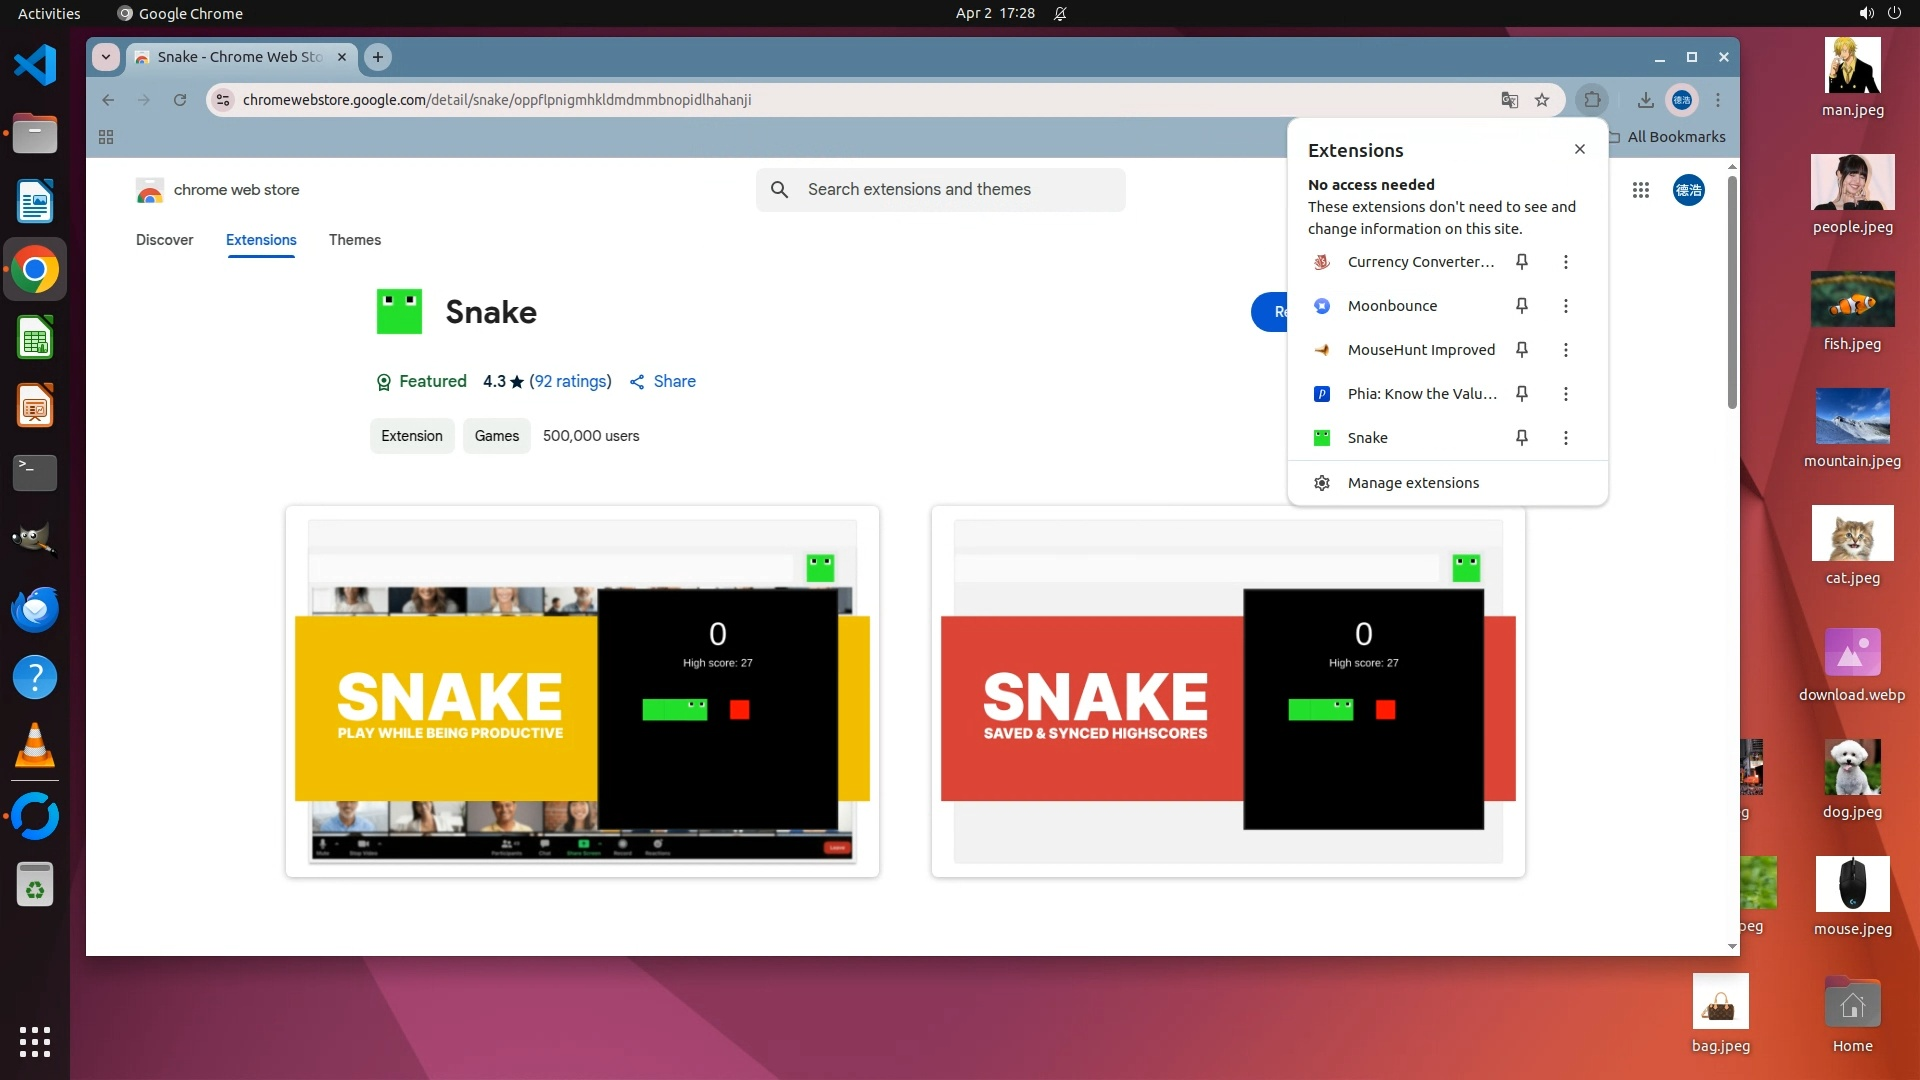Click the Extensions puzzle icon in toolbar
Image resolution: width=1920 pixels, height=1080 pixels.
coord(1592,100)
